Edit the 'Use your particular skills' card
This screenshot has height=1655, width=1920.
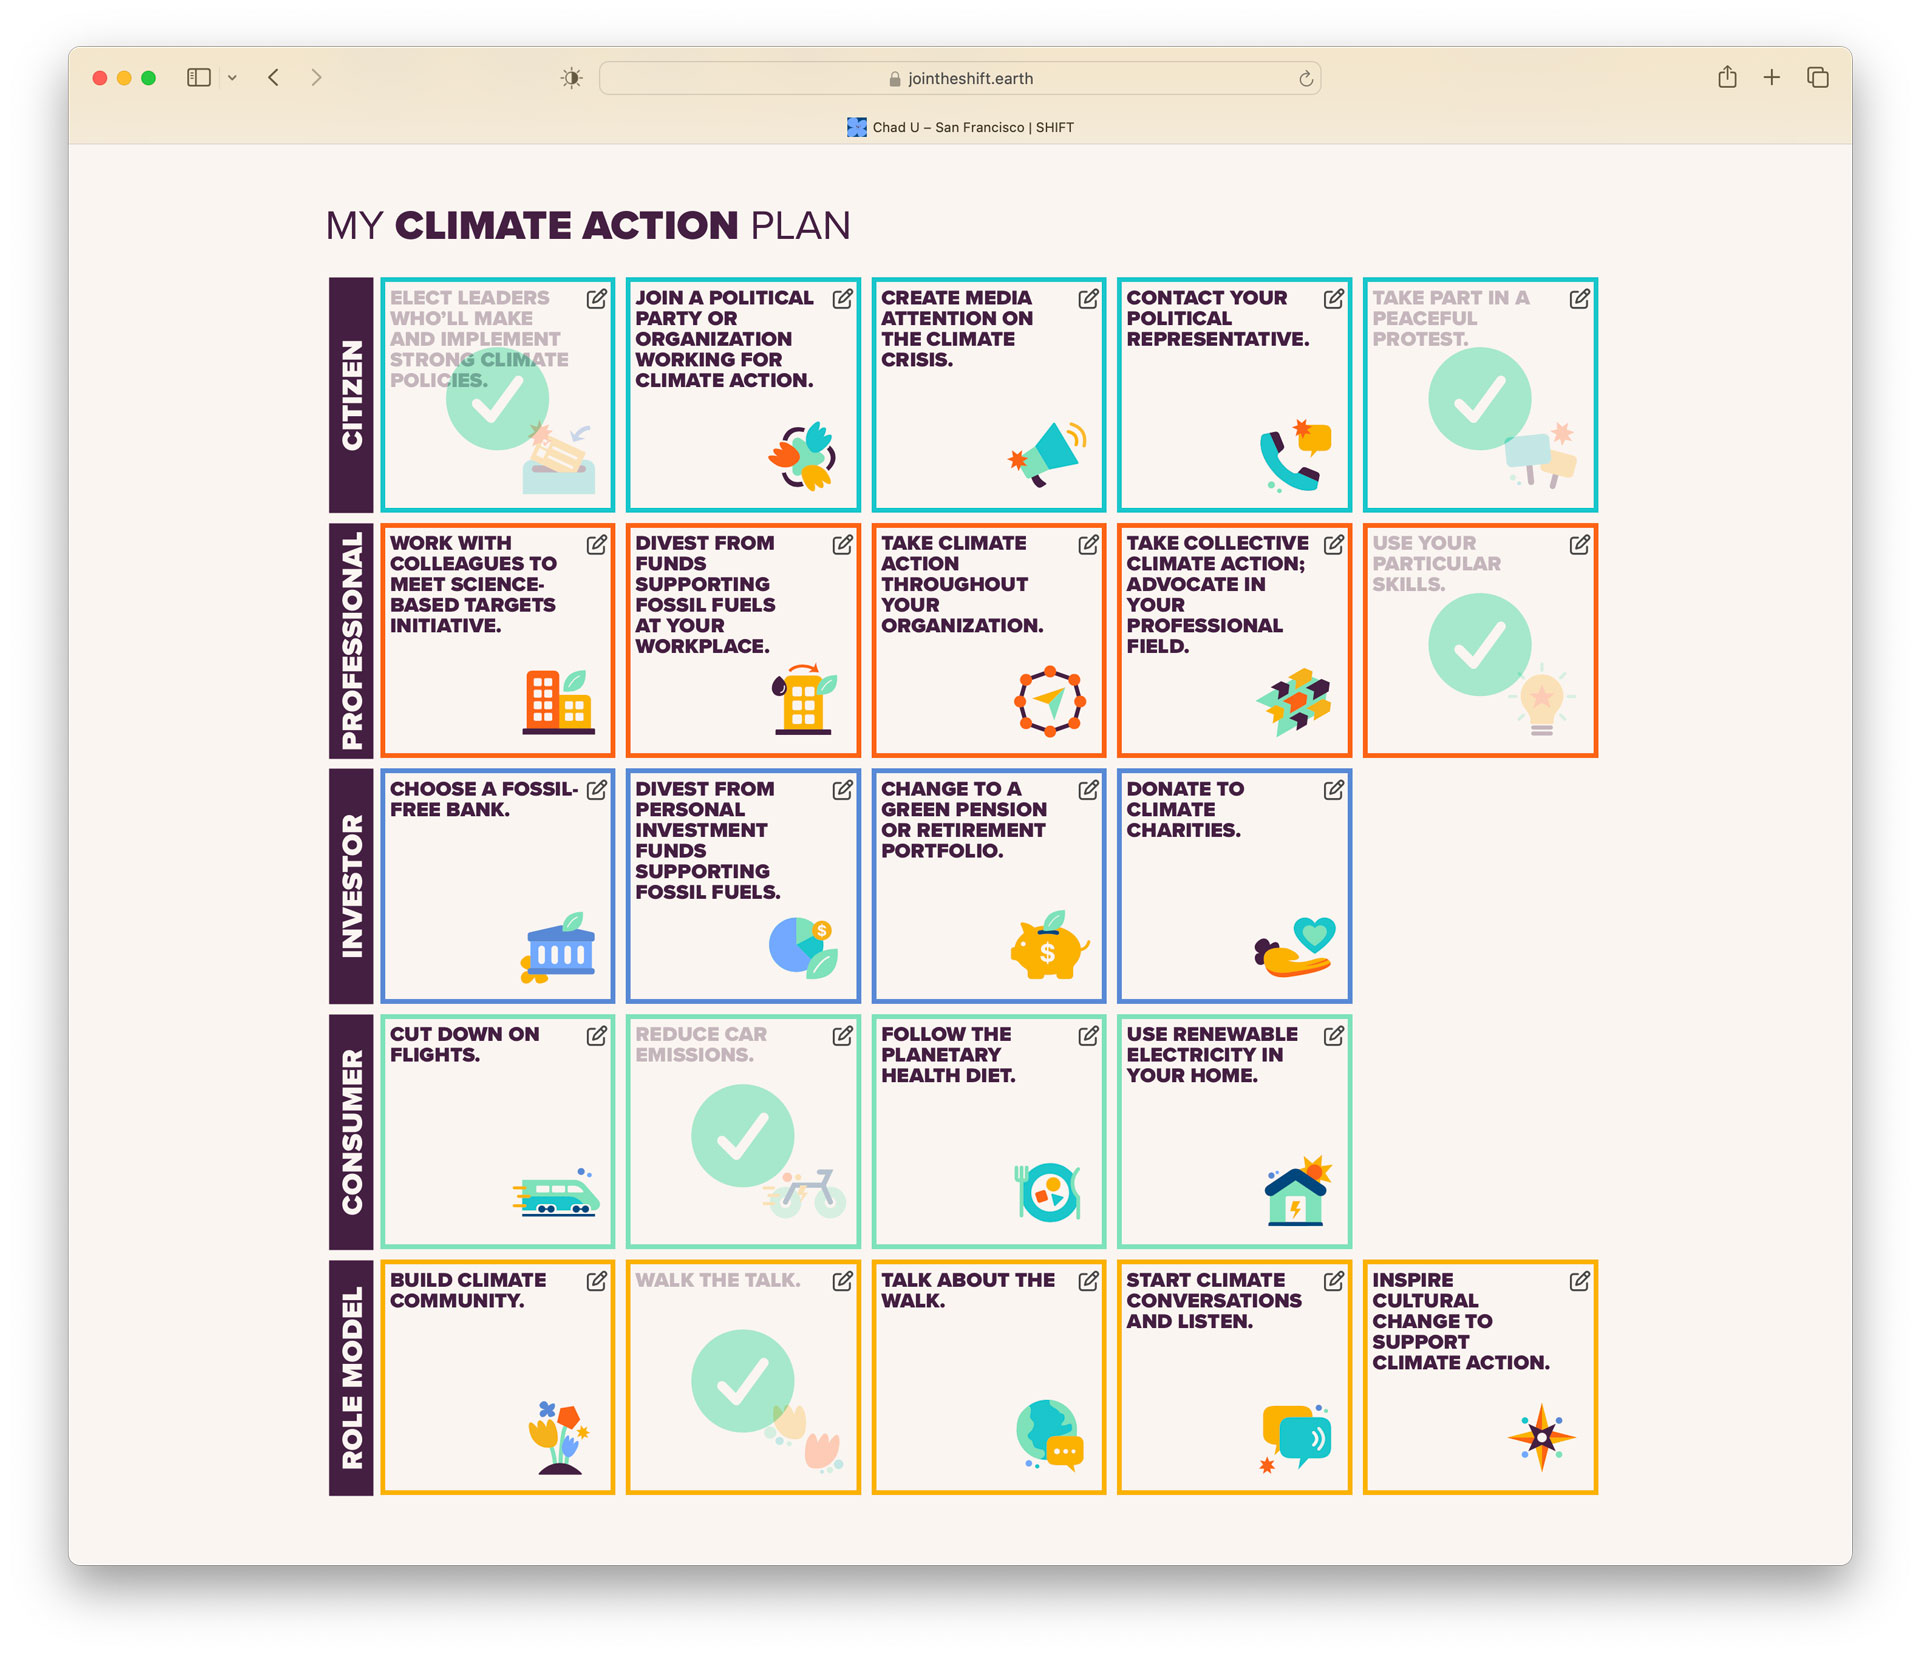[x=1580, y=544]
